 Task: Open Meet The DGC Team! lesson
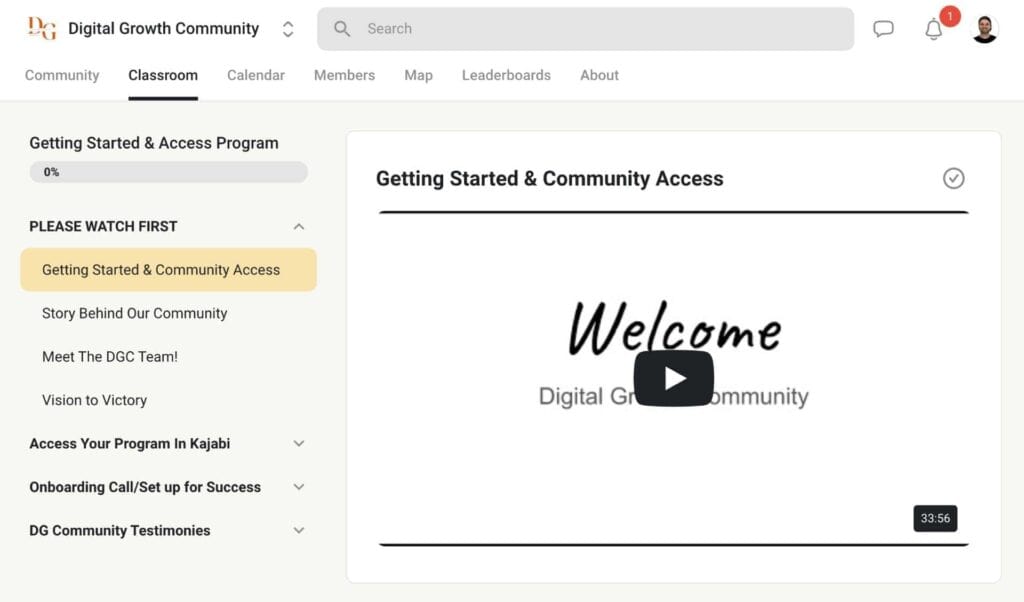click(x=110, y=356)
